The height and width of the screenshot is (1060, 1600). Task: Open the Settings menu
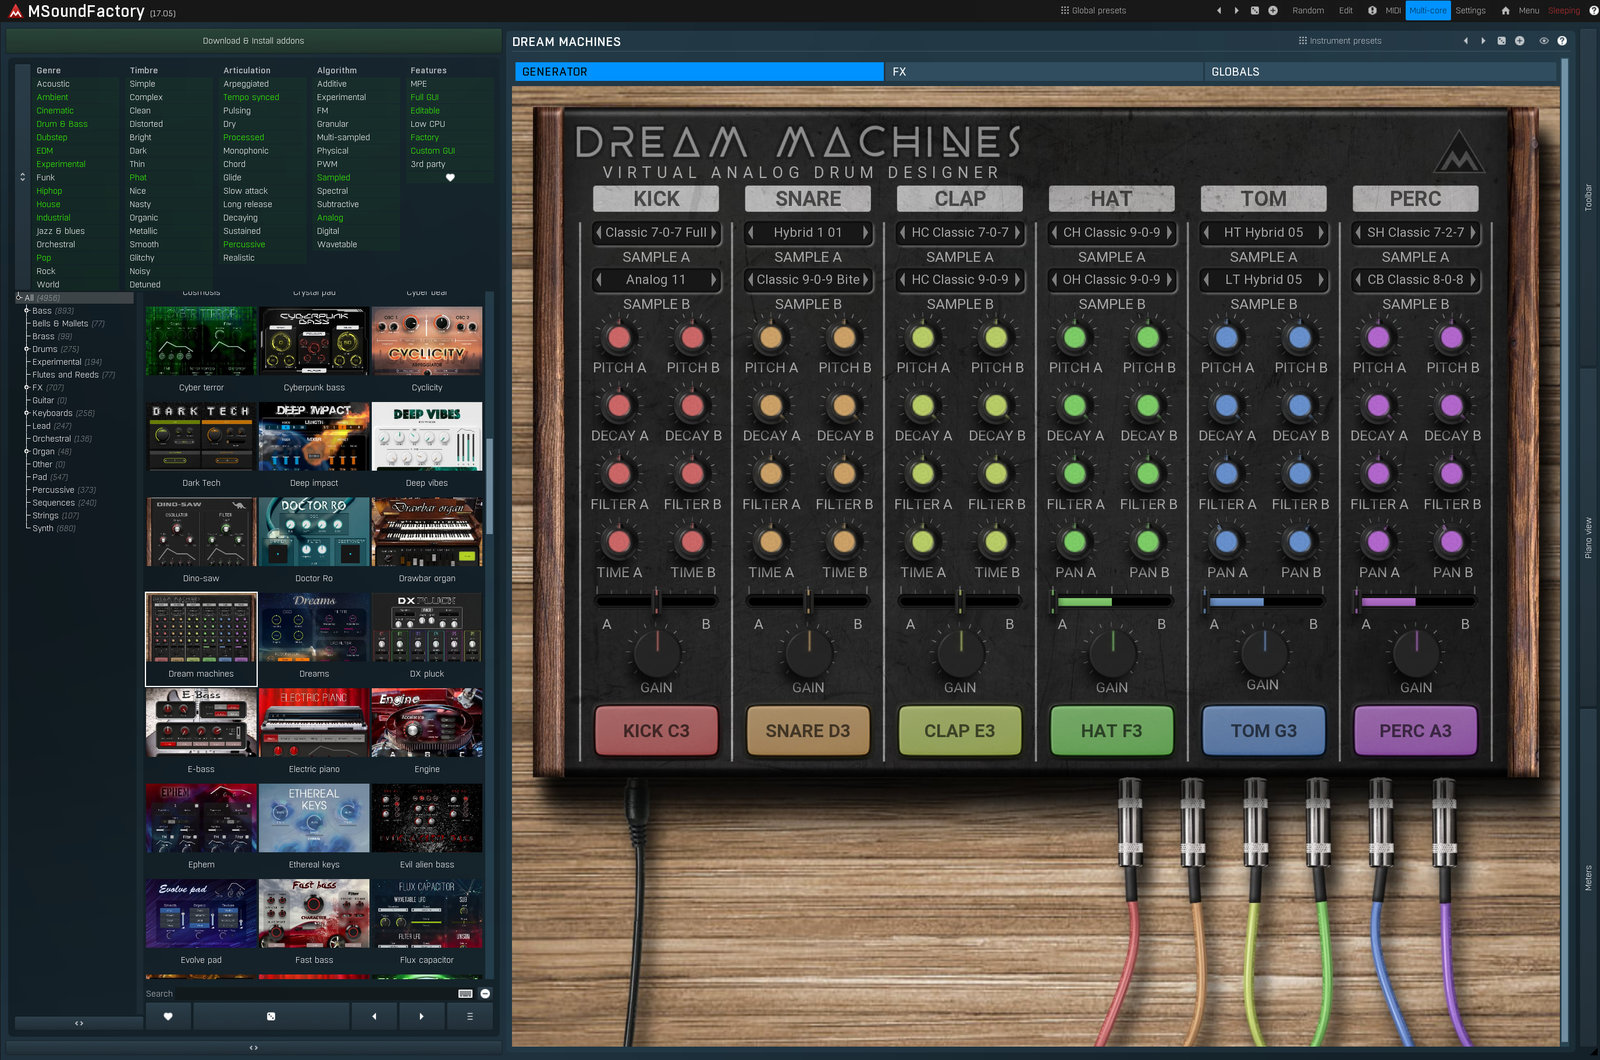point(1470,10)
